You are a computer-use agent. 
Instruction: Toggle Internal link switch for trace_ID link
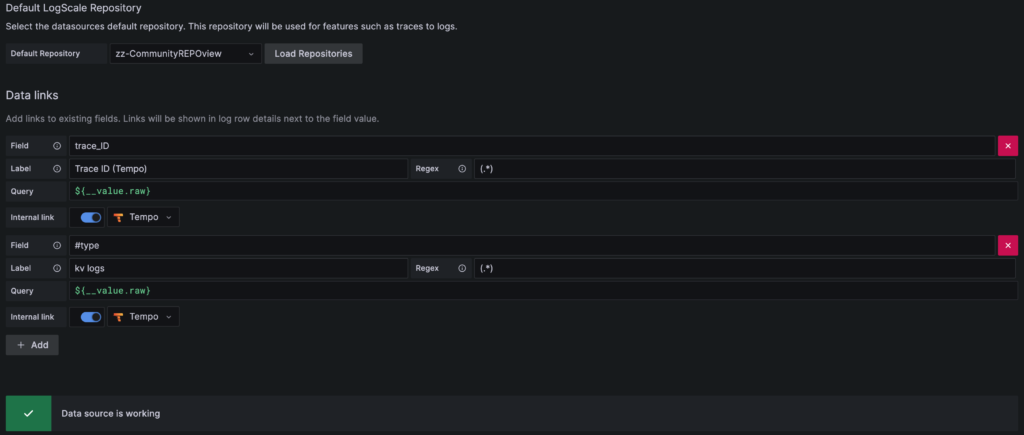91,218
